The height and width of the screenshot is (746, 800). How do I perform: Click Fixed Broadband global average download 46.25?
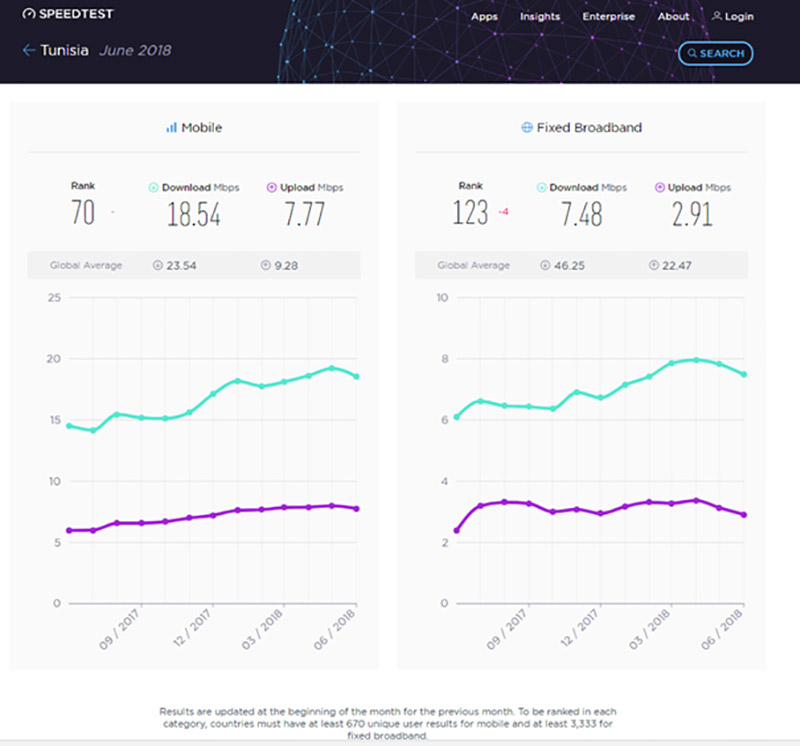569,266
